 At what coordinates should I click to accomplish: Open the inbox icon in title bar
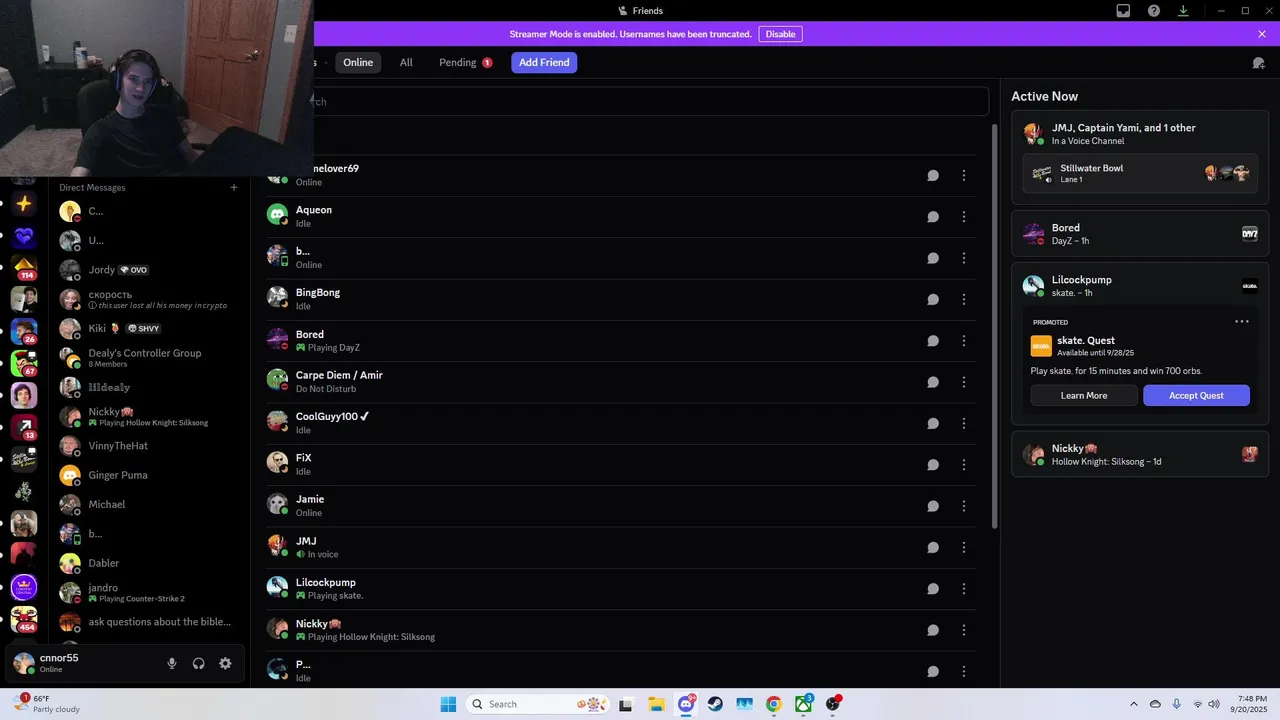click(x=1123, y=11)
